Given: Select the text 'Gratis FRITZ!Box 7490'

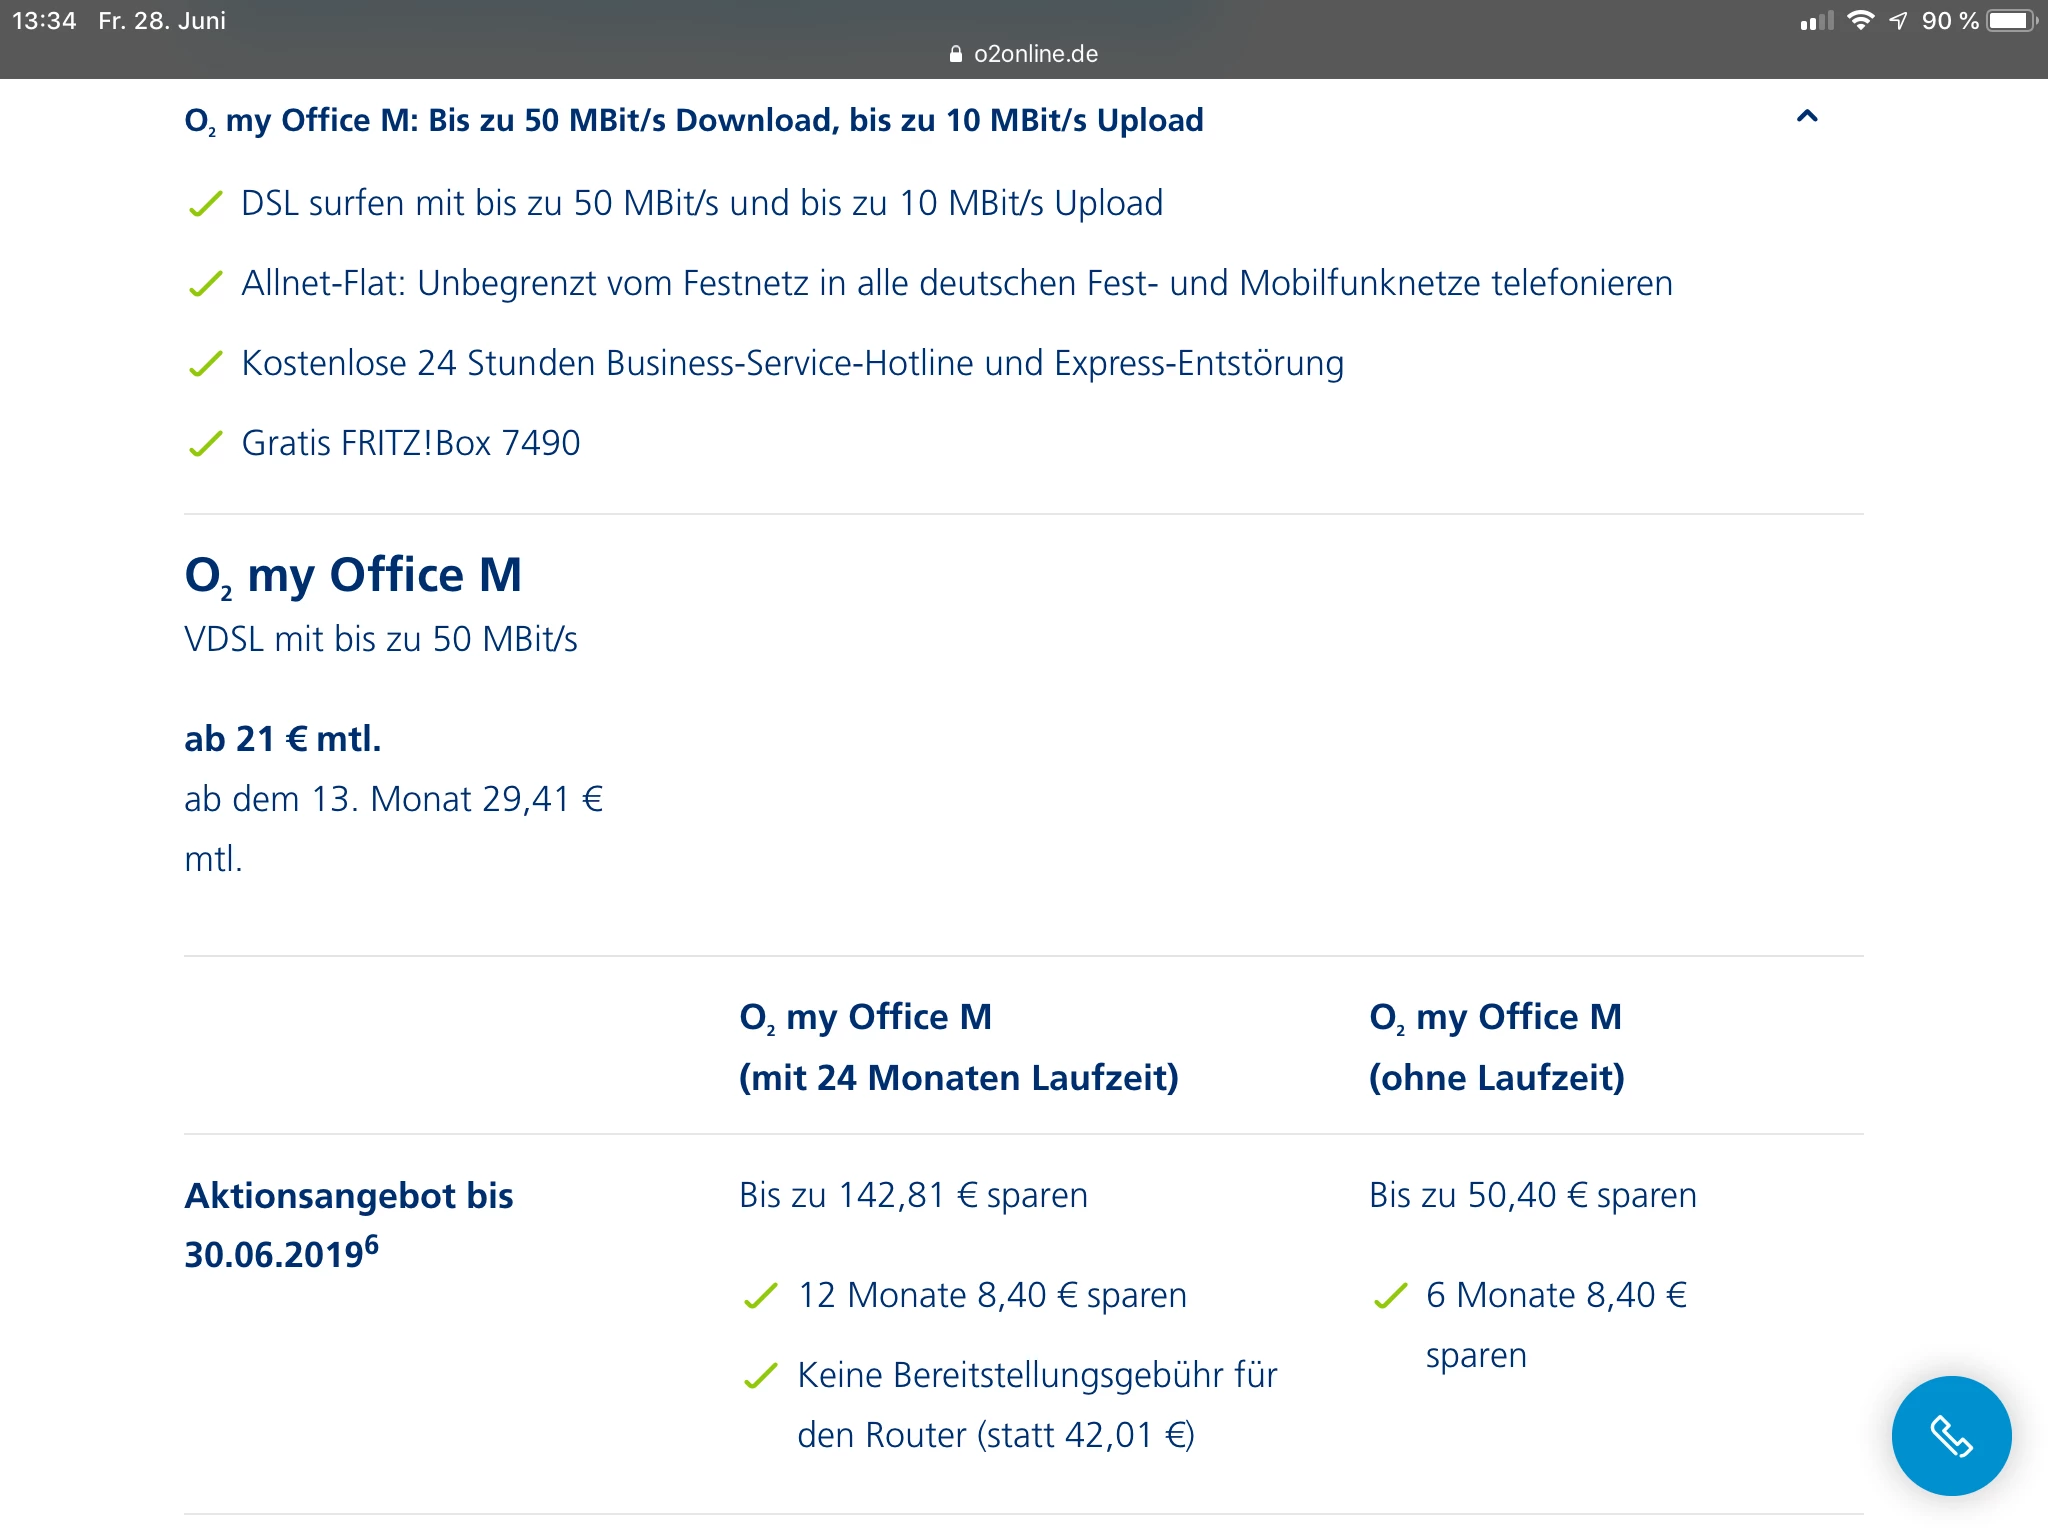Looking at the screenshot, I should click(411, 443).
